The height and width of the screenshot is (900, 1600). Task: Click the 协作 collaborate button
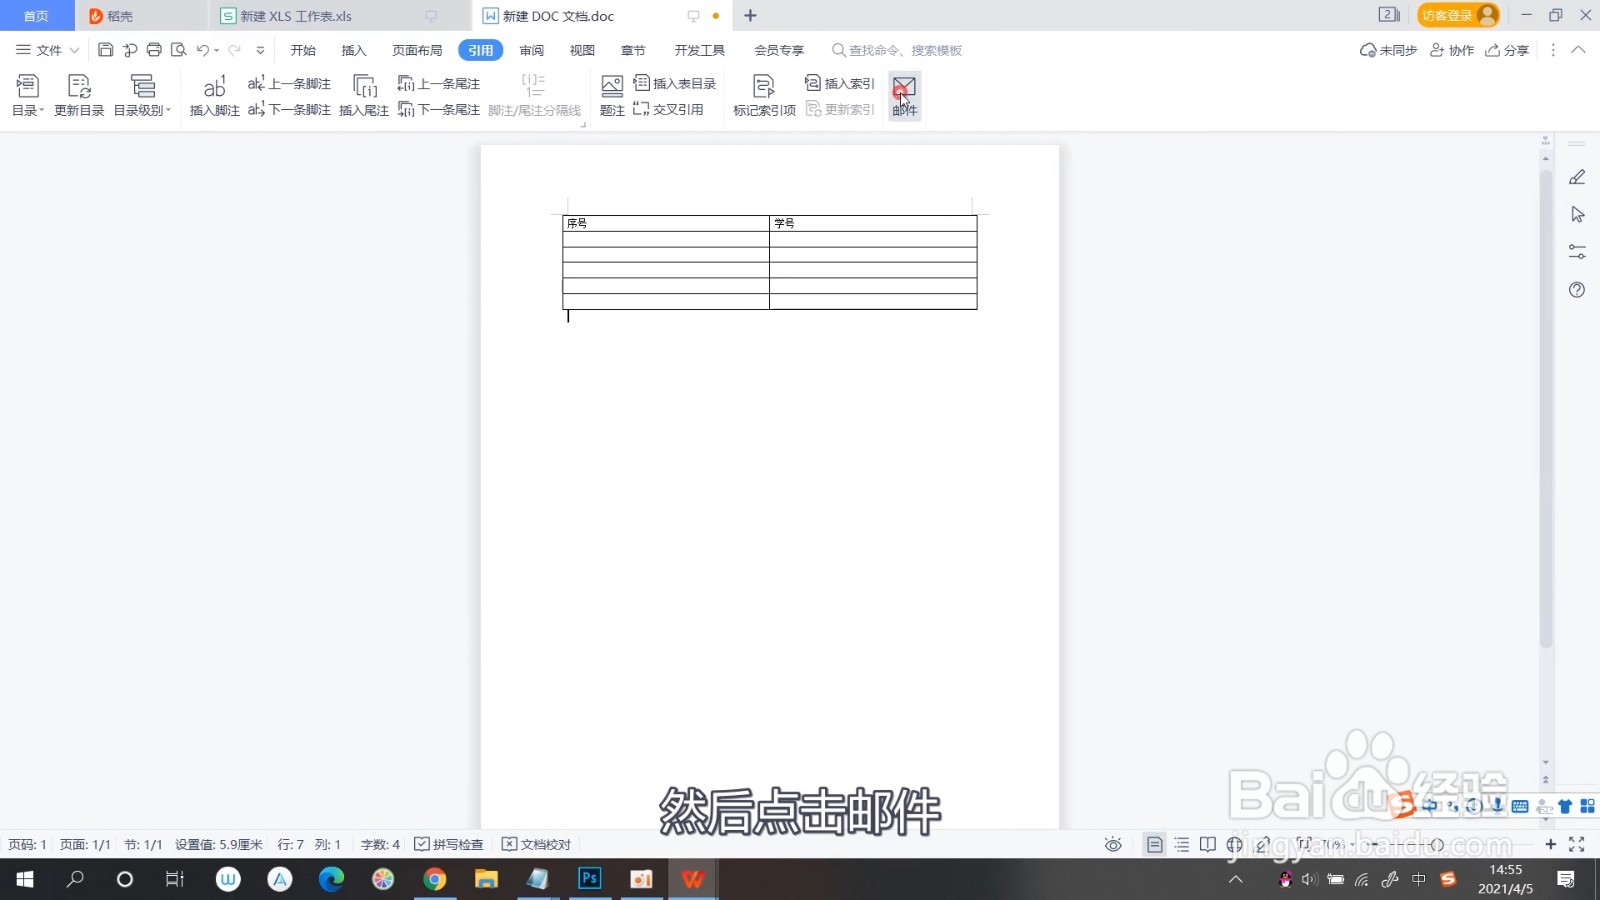(1452, 50)
